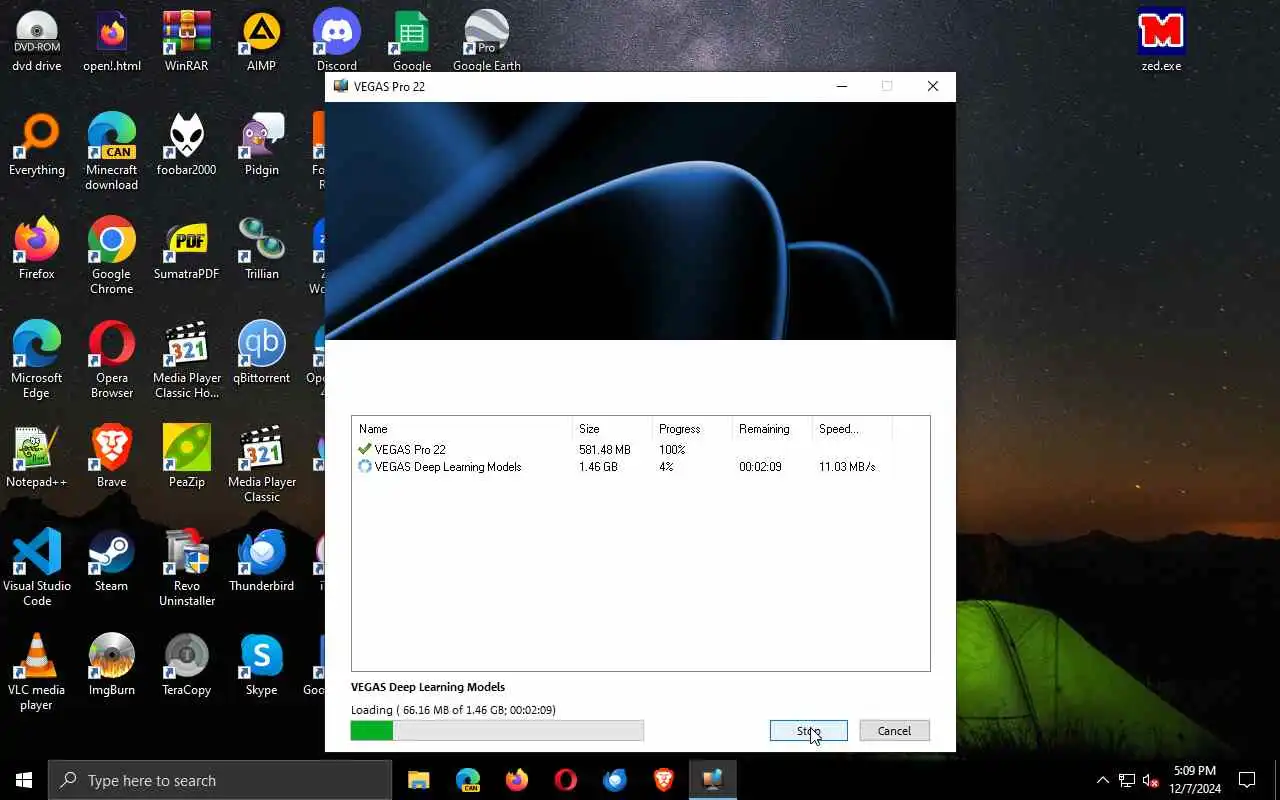Open the Everything search shortcut
1280x800 pixels.
click(x=37, y=145)
